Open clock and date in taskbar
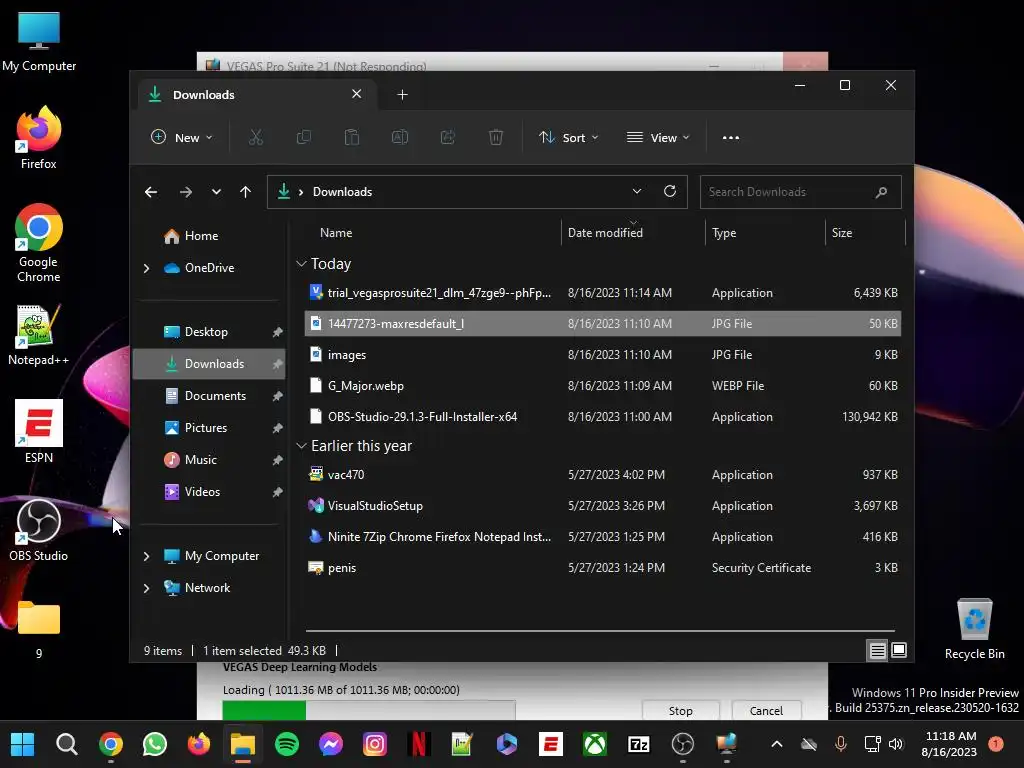This screenshot has width=1024, height=768. click(x=949, y=744)
